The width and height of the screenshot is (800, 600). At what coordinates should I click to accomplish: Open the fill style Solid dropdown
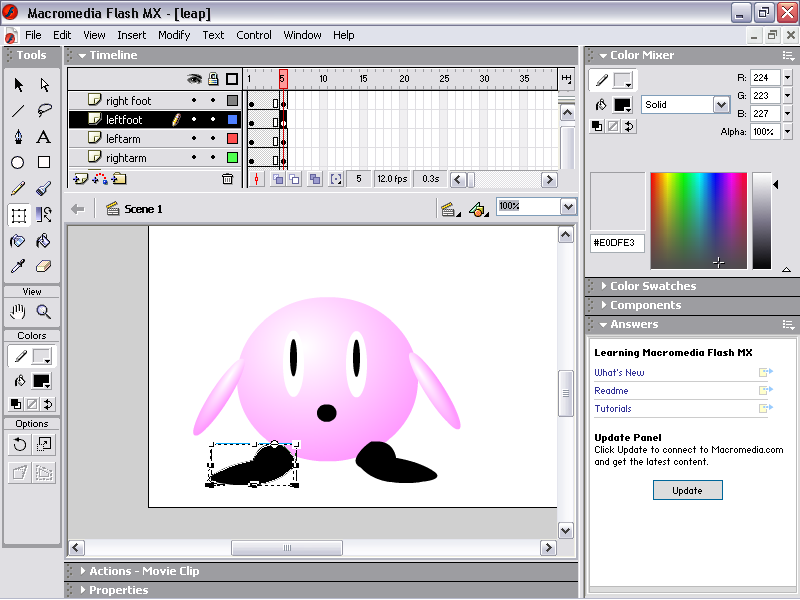point(721,104)
